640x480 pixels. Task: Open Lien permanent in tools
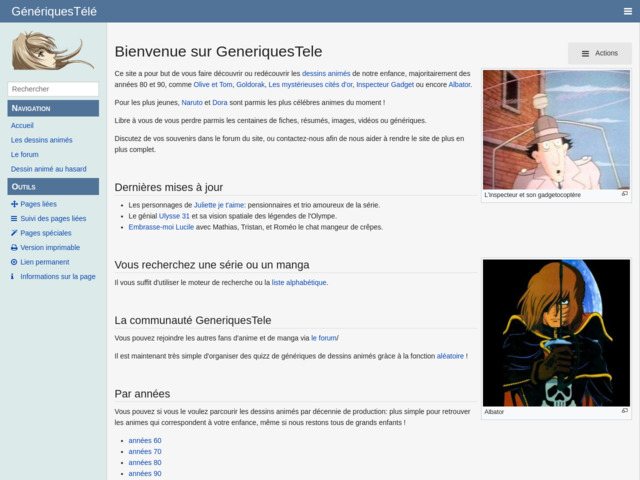(44, 262)
